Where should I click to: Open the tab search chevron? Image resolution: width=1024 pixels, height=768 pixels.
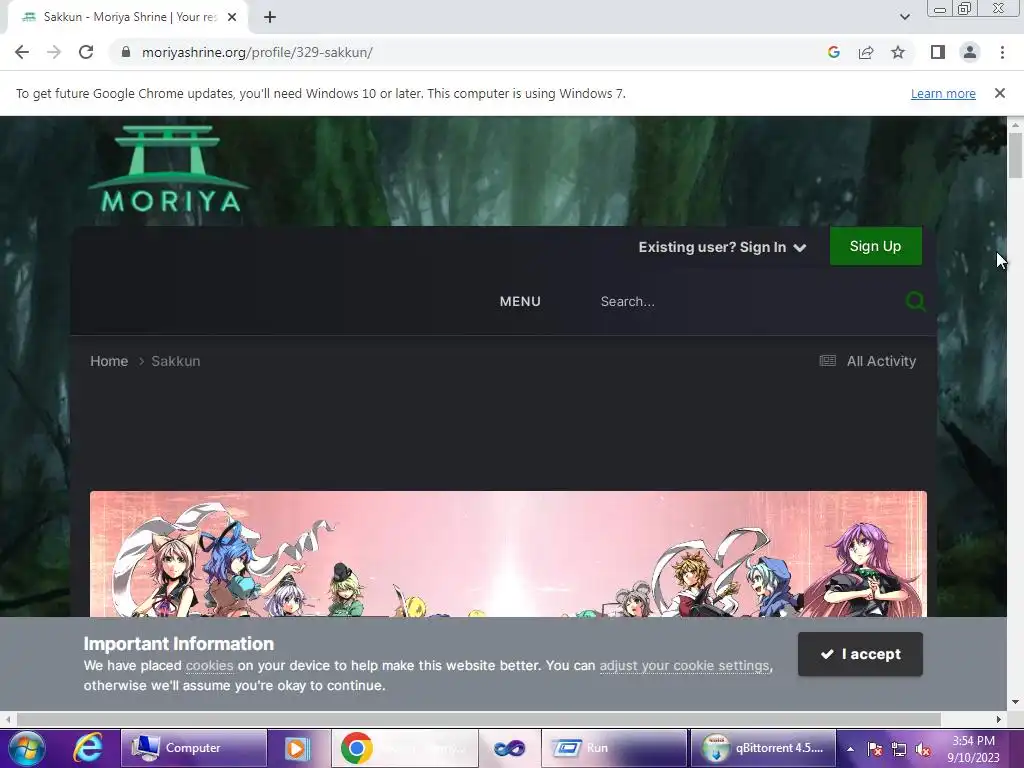click(904, 17)
